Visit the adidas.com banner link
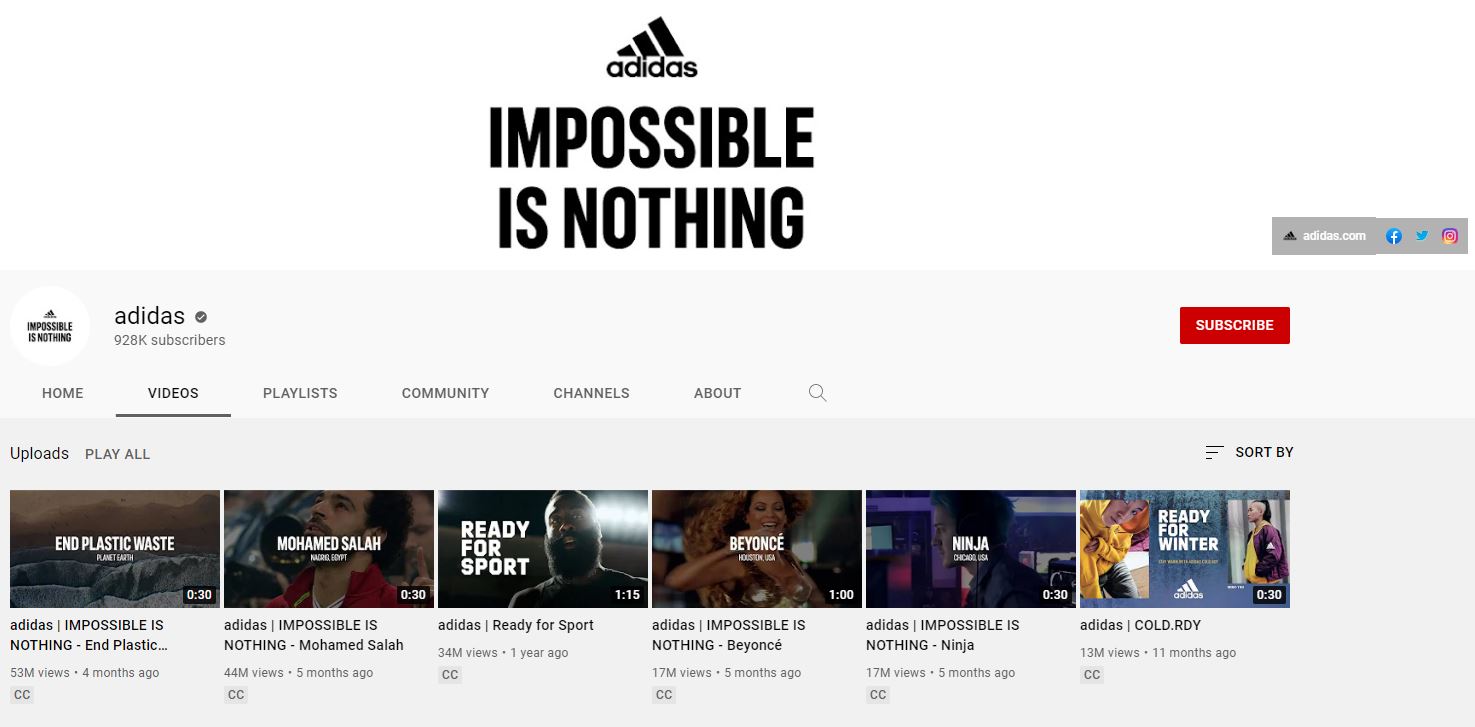Screen dimensions: 1475x727 (x=1324, y=236)
